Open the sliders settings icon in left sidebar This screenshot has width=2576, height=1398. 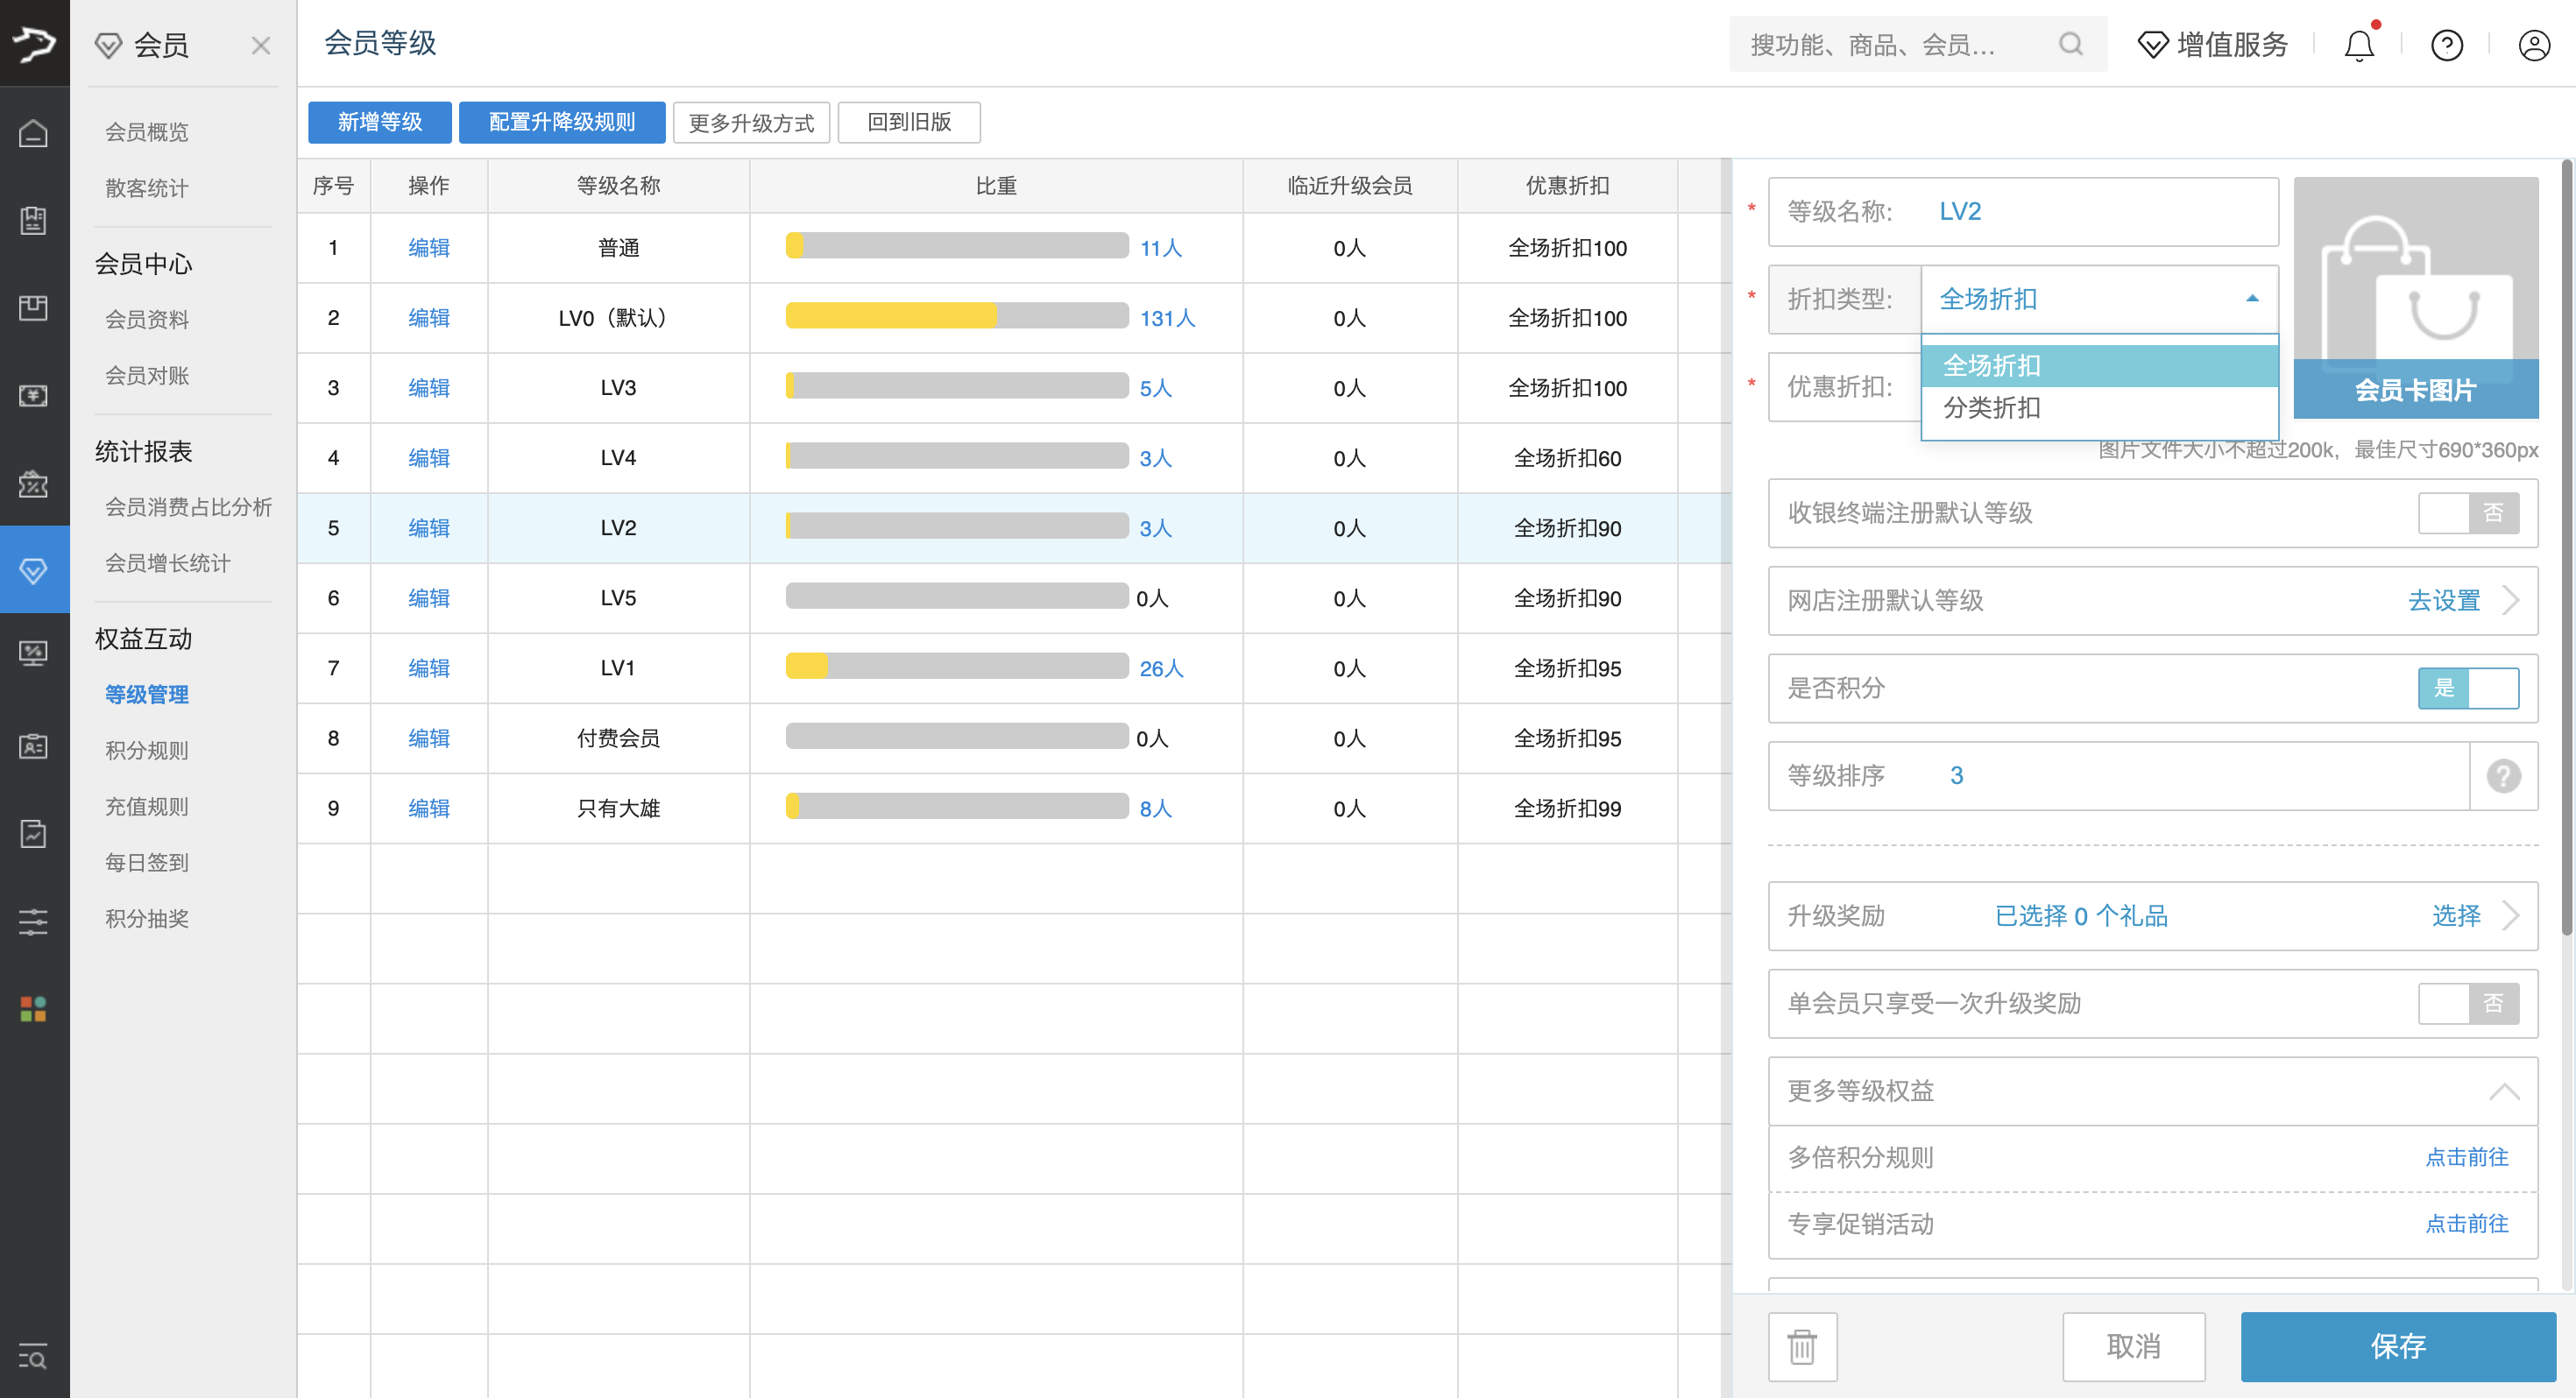click(x=34, y=921)
